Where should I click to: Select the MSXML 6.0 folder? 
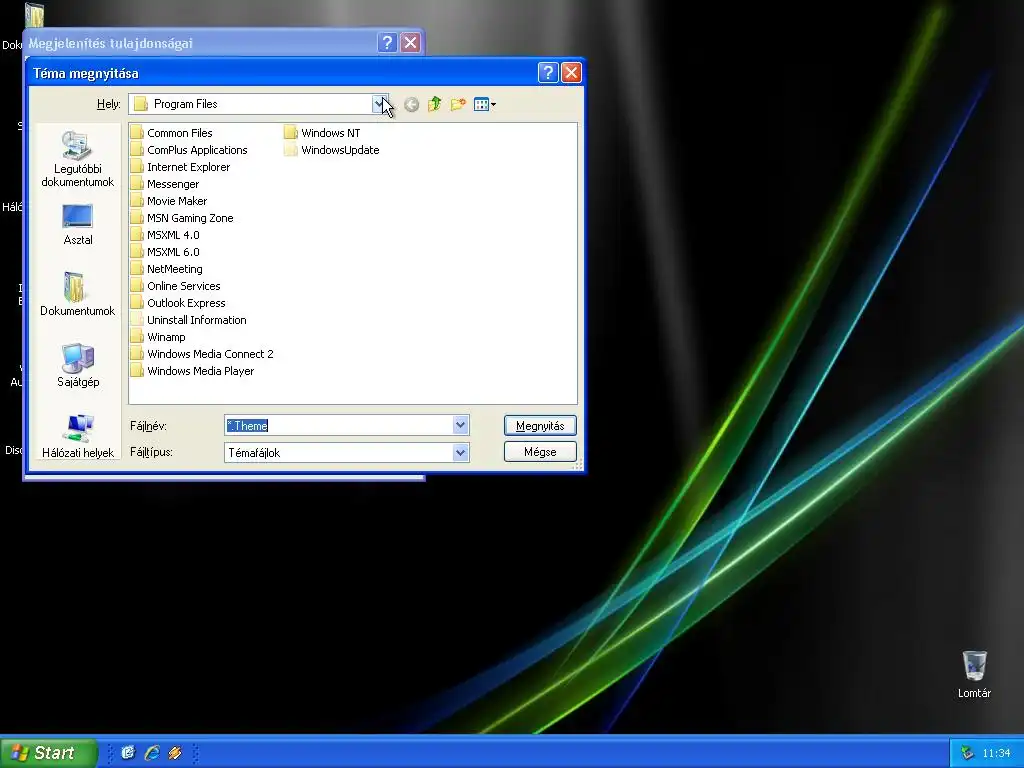point(165,251)
